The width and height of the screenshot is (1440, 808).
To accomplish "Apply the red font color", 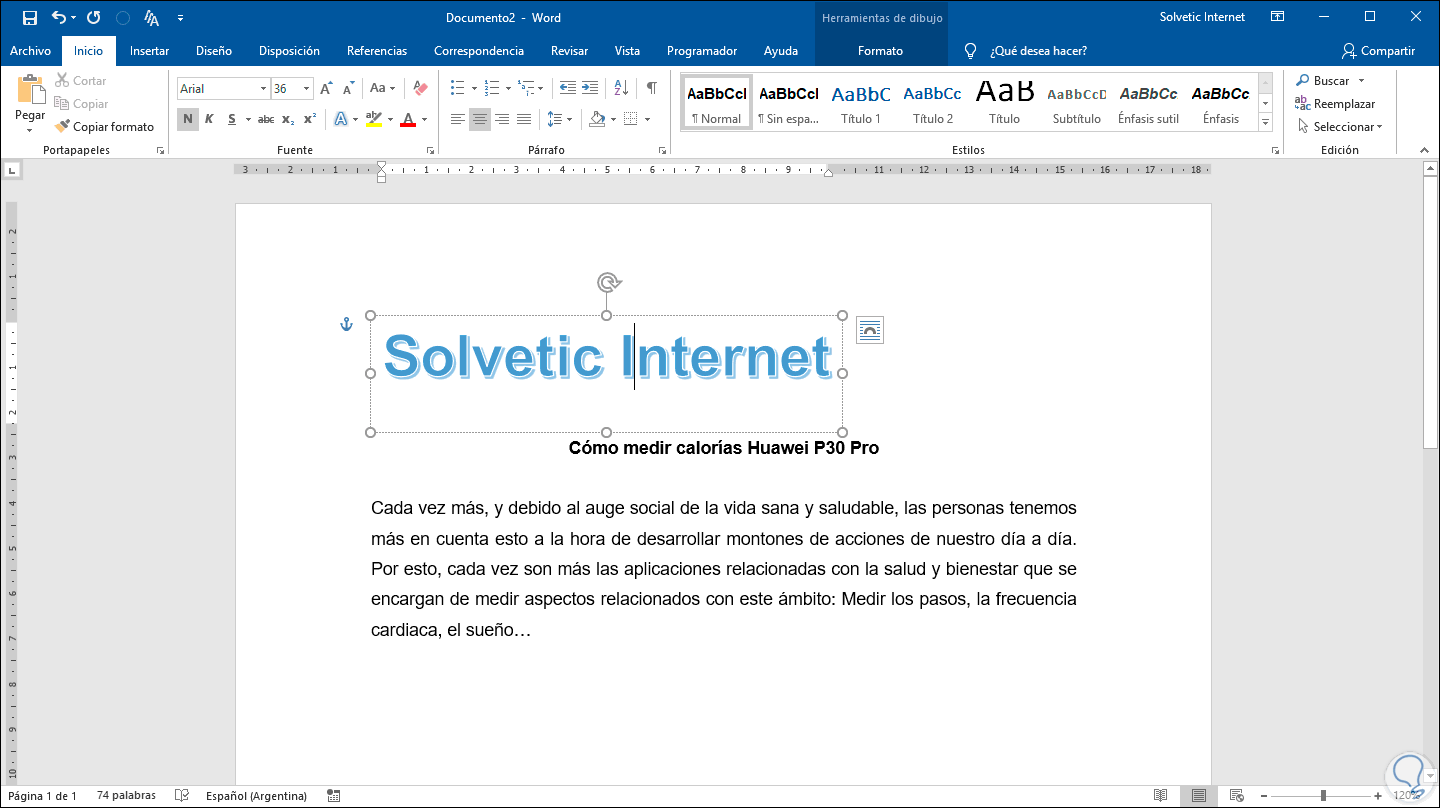I will click(408, 119).
